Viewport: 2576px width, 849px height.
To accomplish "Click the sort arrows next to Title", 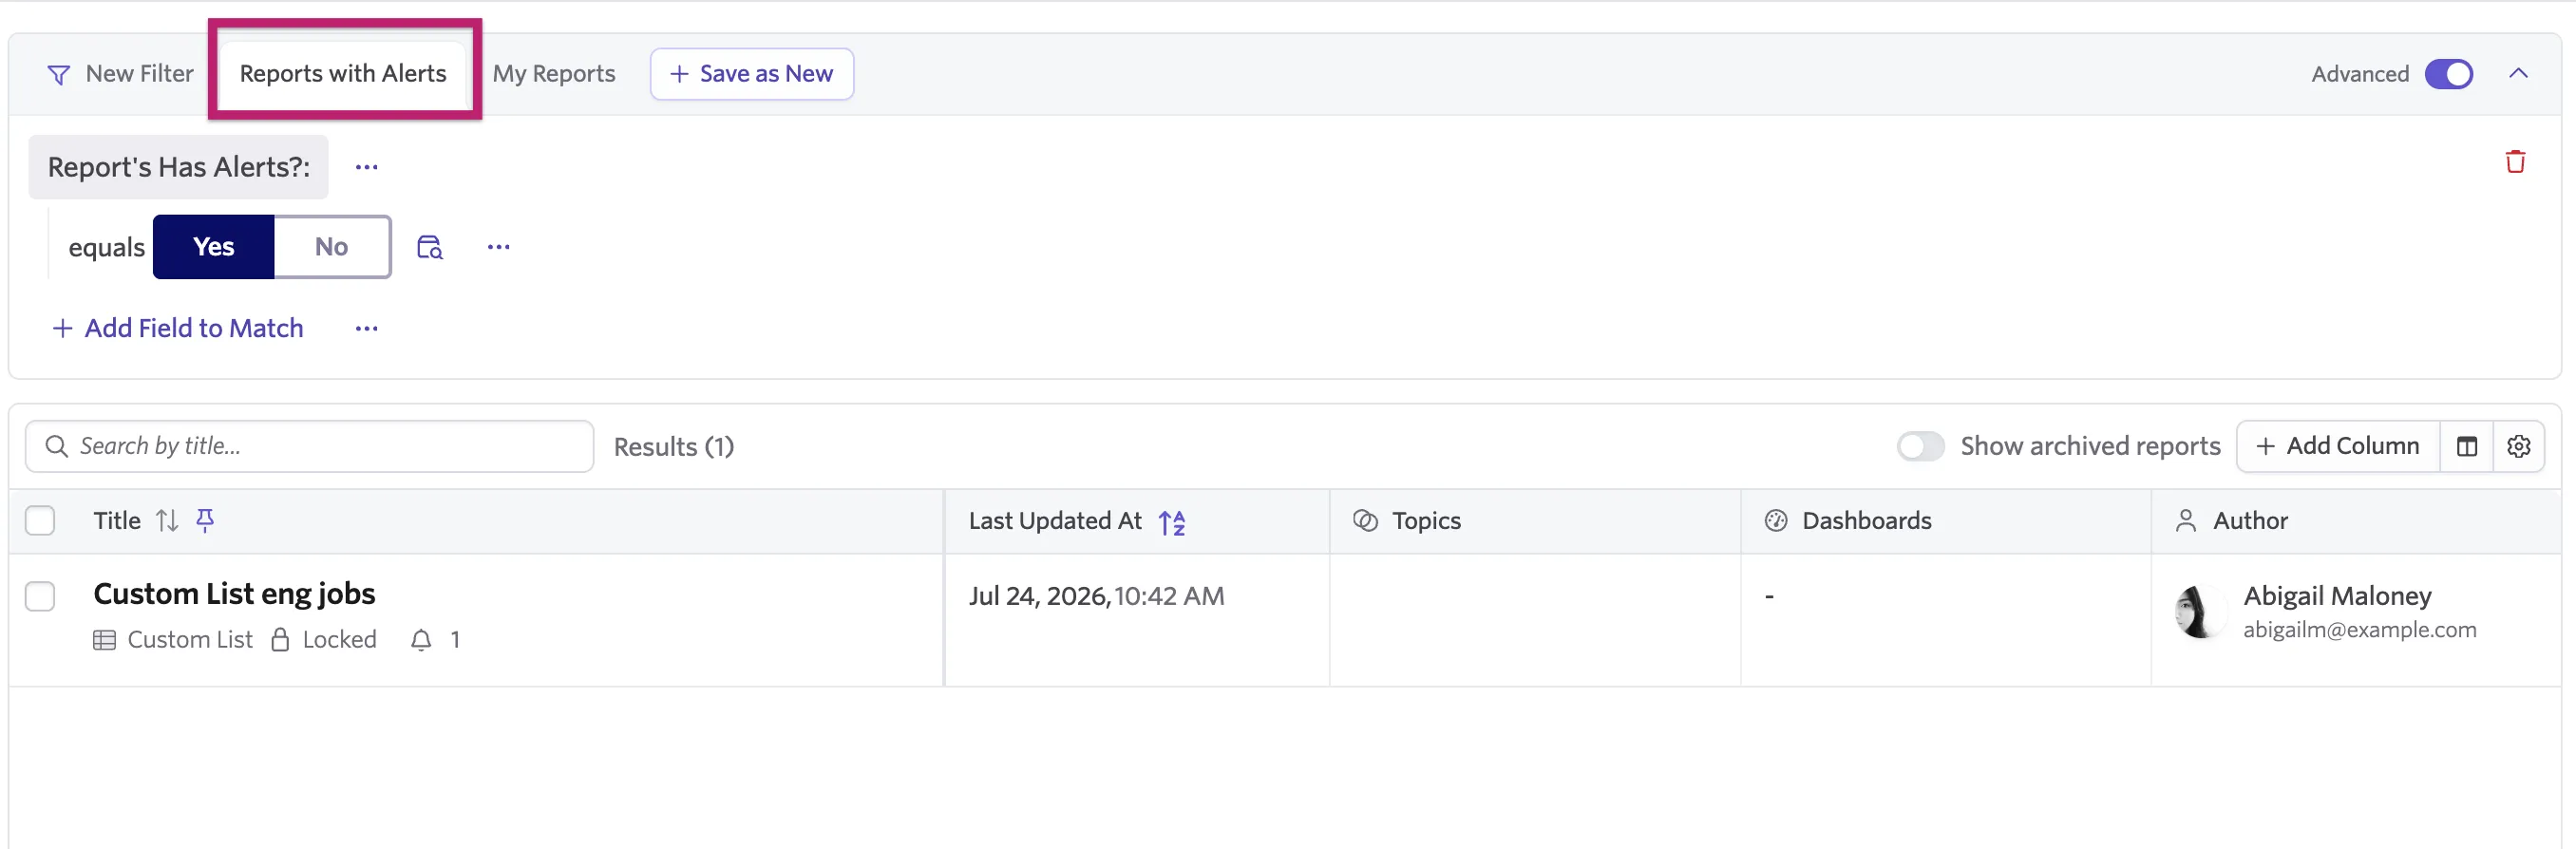I will pos(167,521).
